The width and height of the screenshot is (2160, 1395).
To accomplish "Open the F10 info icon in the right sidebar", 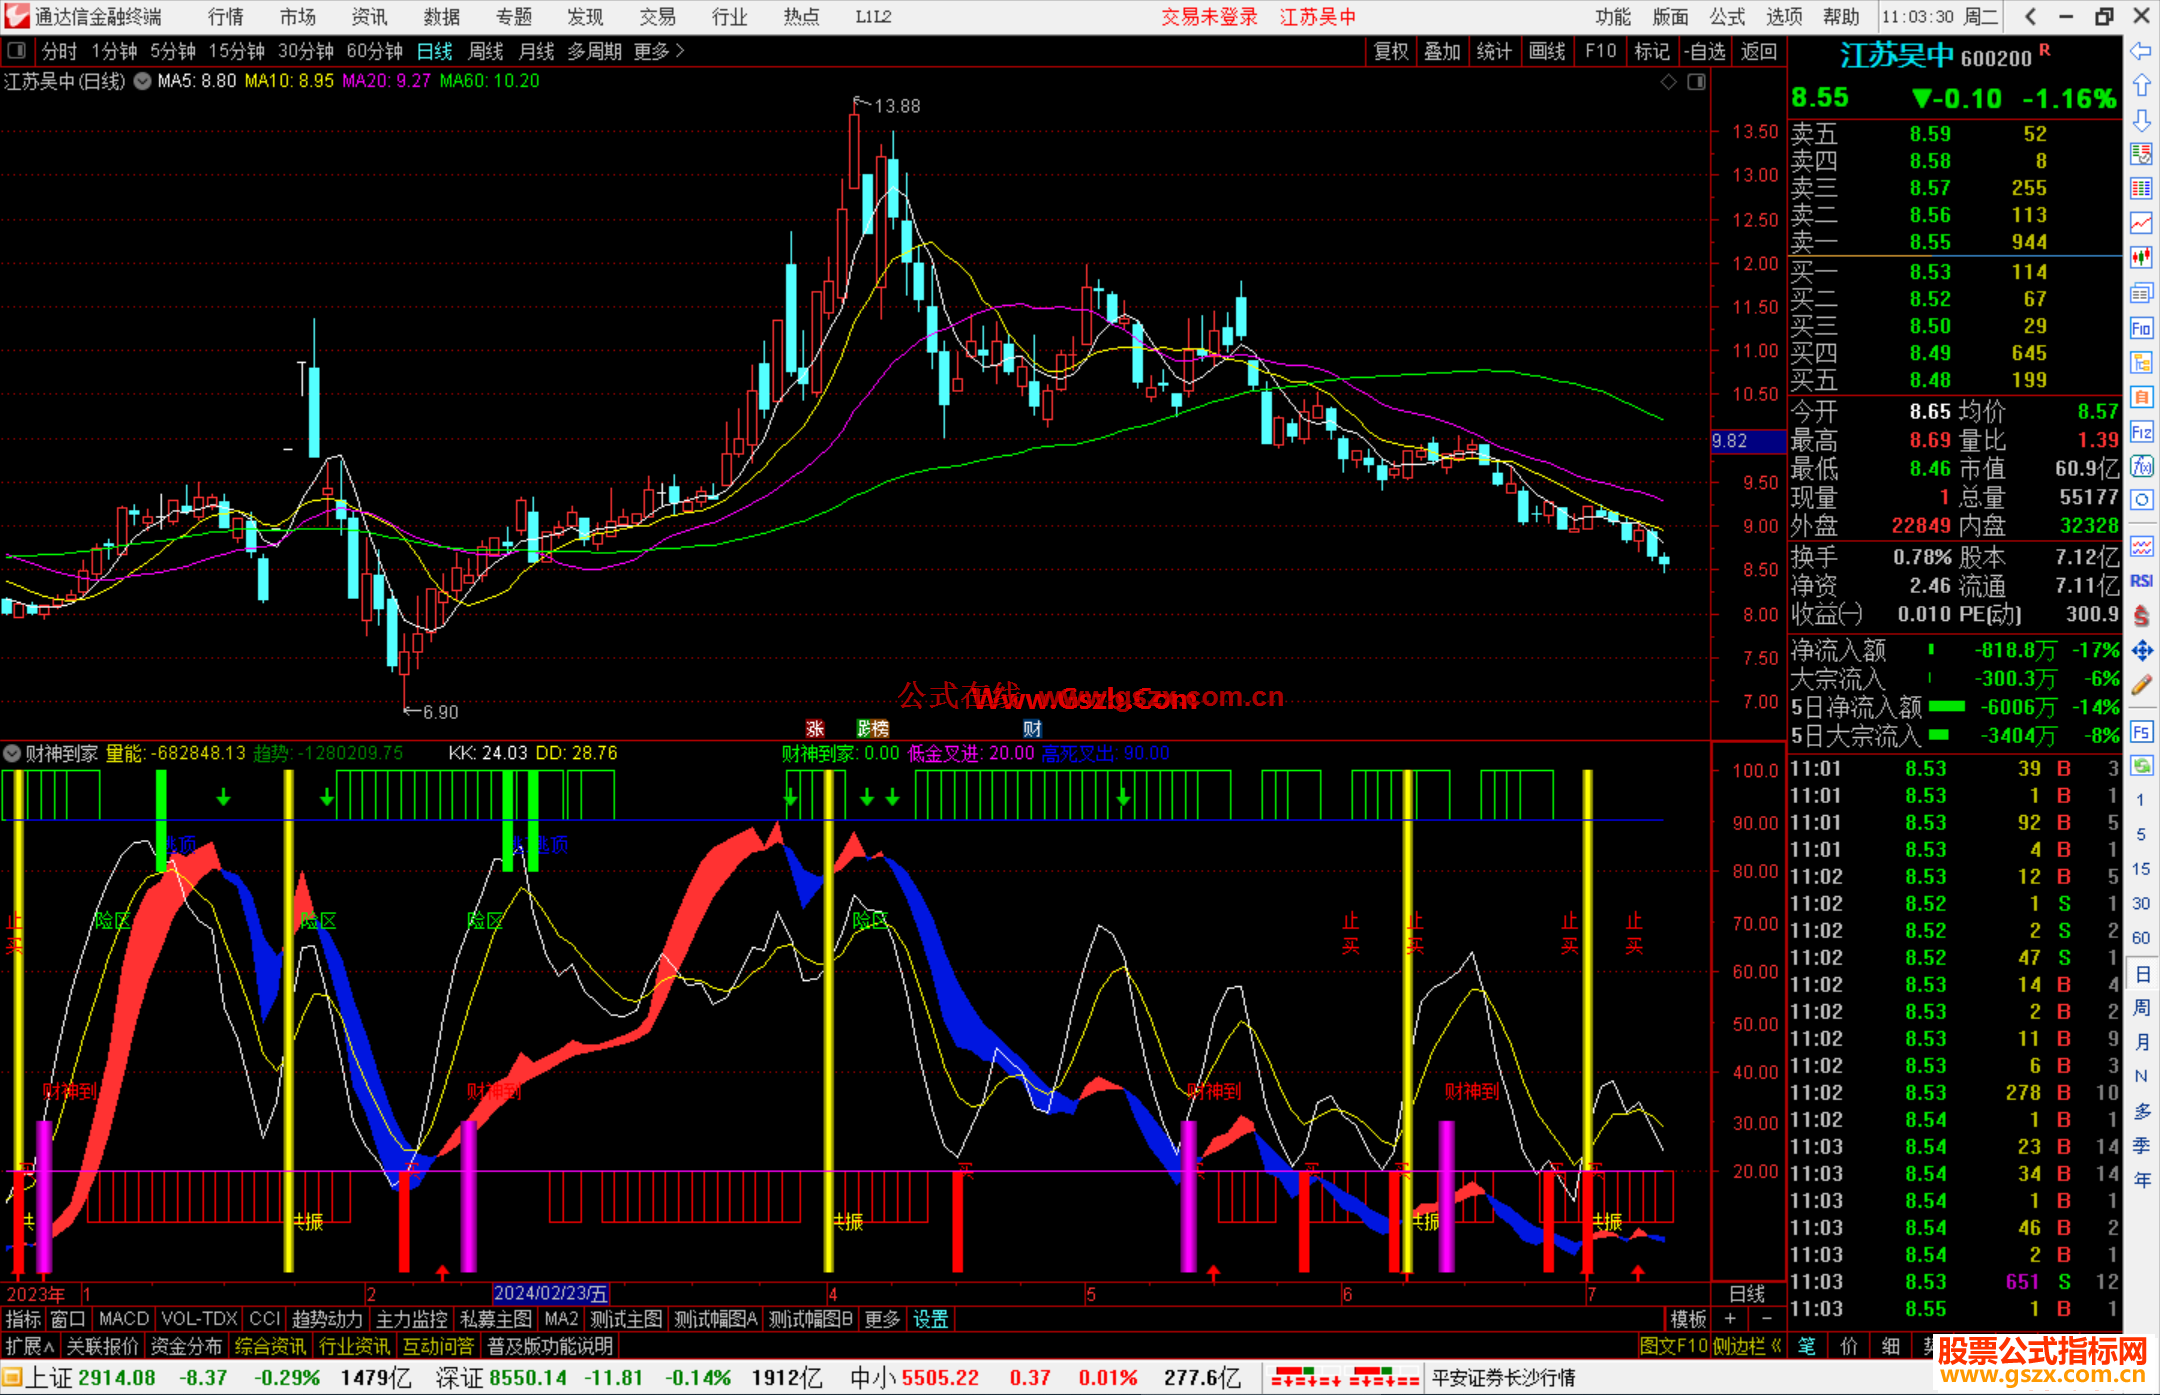I will click(x=2141, y=328).
